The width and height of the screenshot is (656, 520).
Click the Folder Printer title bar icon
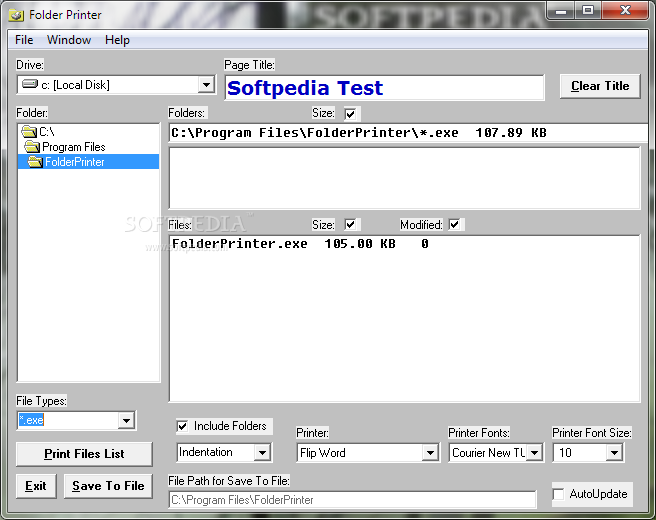pyautogui.click(x=16, y=15)
